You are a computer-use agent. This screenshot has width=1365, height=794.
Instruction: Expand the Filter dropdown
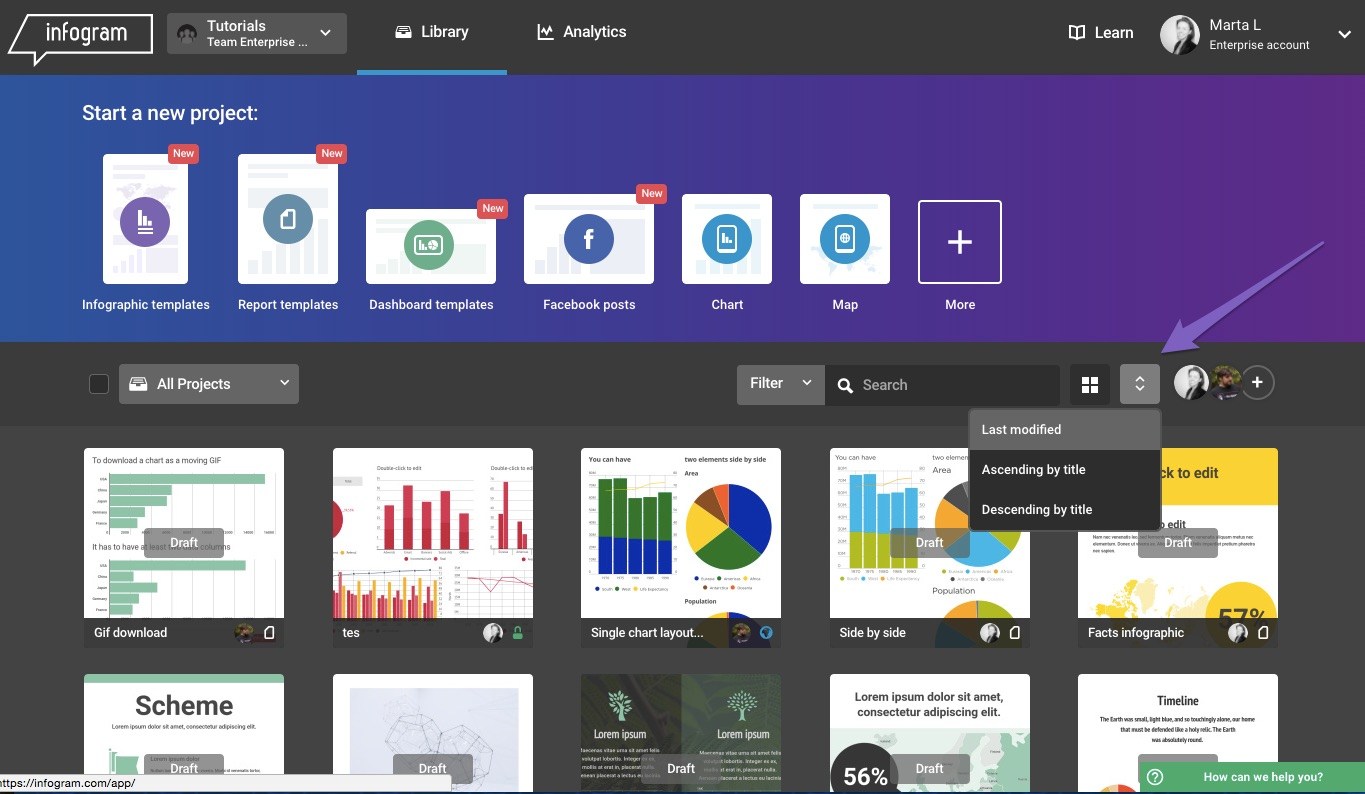[x=780, y=384]
